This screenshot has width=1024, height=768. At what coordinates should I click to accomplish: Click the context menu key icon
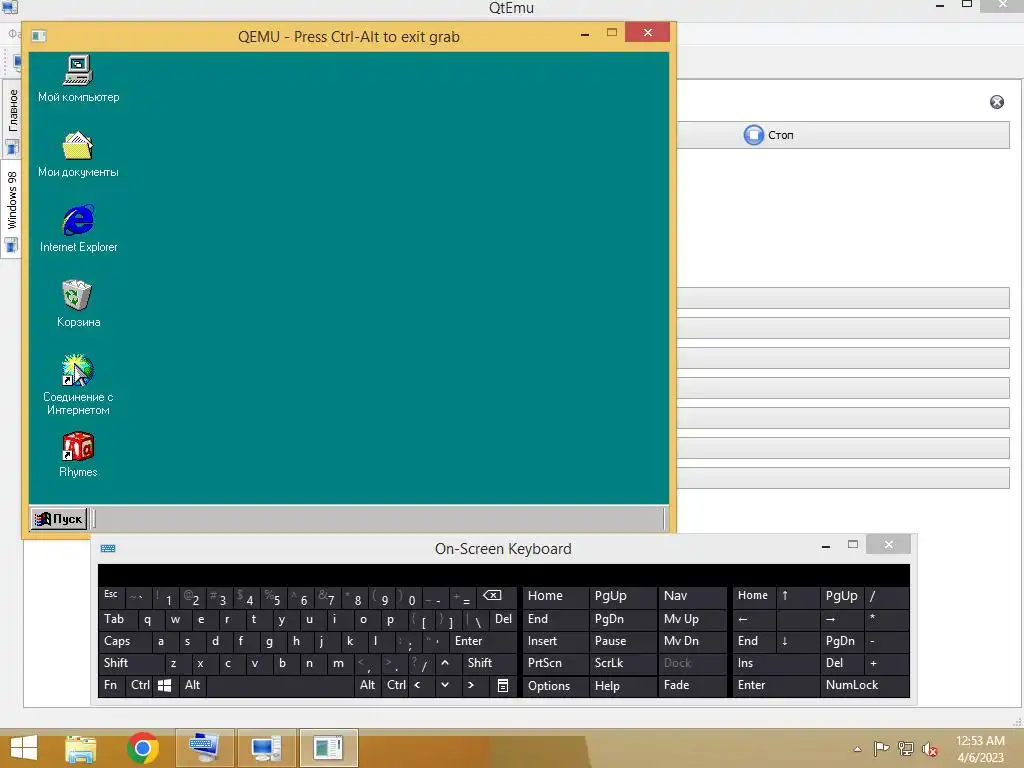[503, 685]
